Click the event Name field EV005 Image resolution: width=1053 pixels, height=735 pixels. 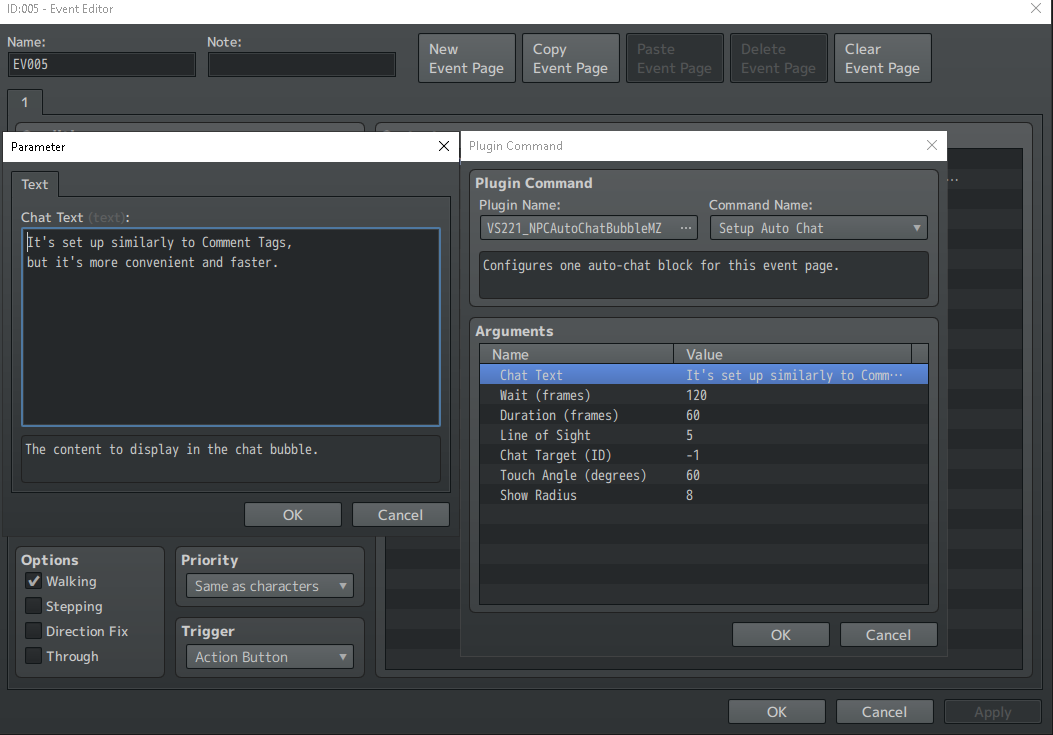pos(101,64)
